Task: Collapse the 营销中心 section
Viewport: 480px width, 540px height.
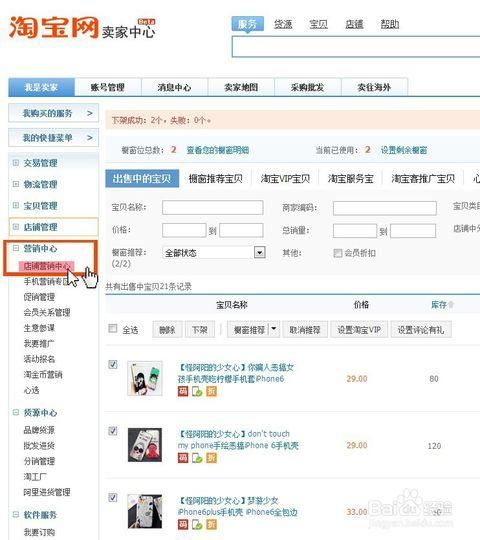Action: (15, 248)
